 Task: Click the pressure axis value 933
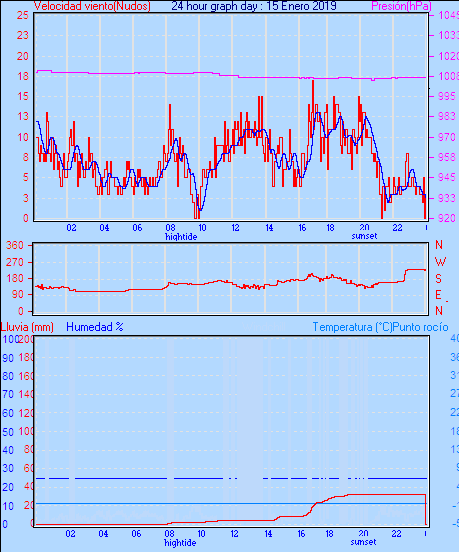click(x=448, y=198)
